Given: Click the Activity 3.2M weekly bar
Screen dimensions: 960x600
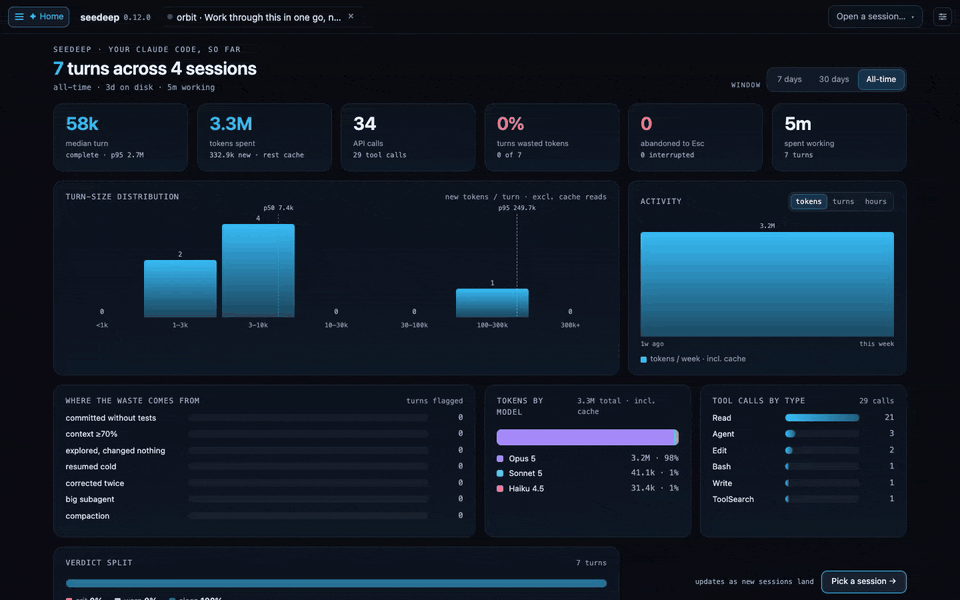Looking at the screenshot, I should pos(767,284).
